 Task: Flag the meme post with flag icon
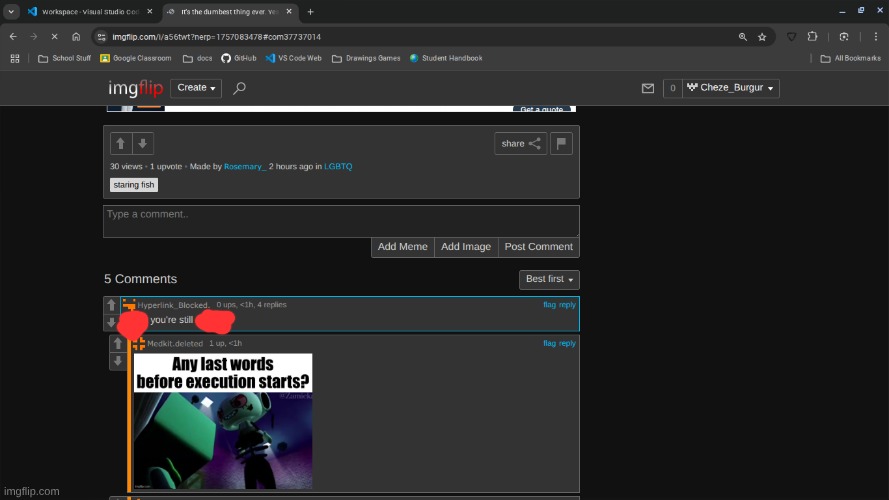[561, 143]
